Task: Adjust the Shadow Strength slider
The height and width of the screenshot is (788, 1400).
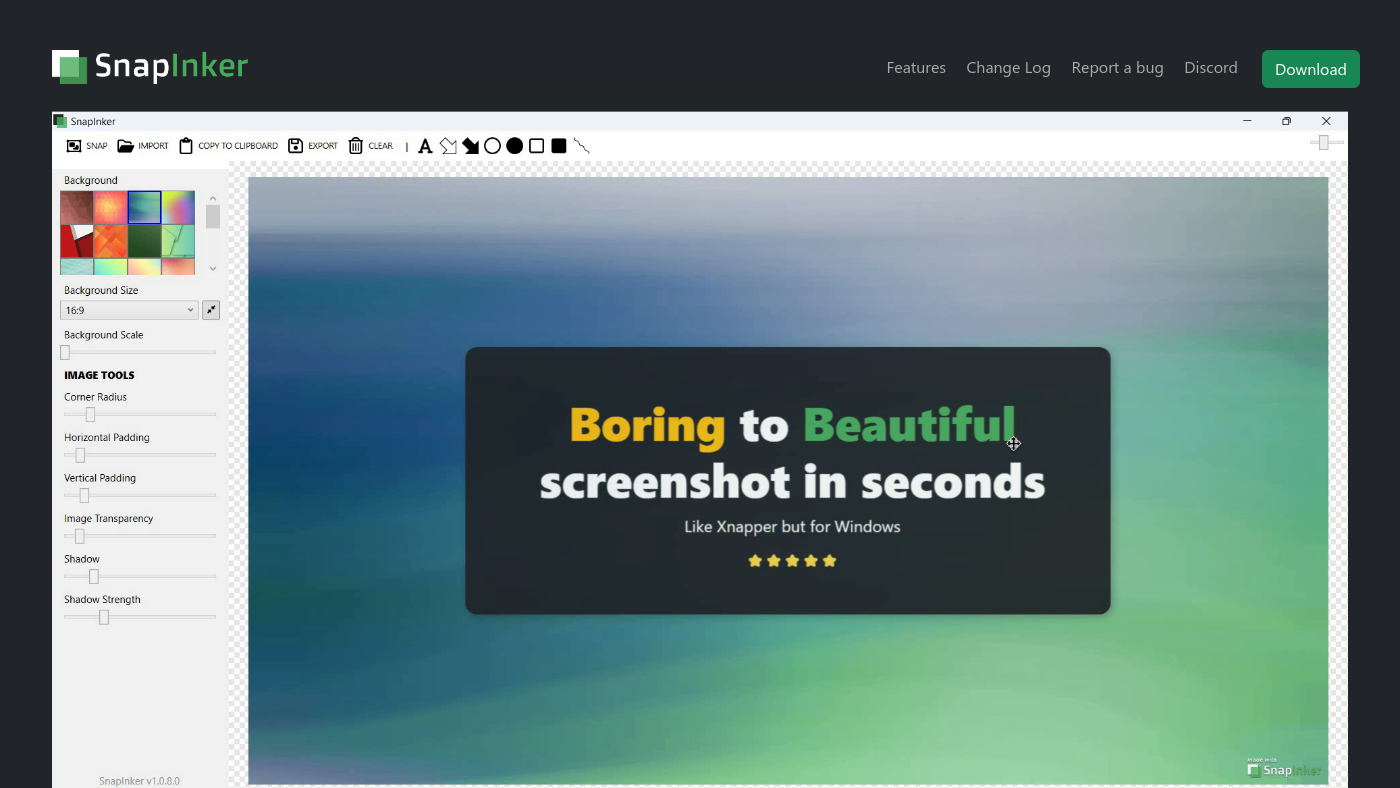Action: coord(140,617)
